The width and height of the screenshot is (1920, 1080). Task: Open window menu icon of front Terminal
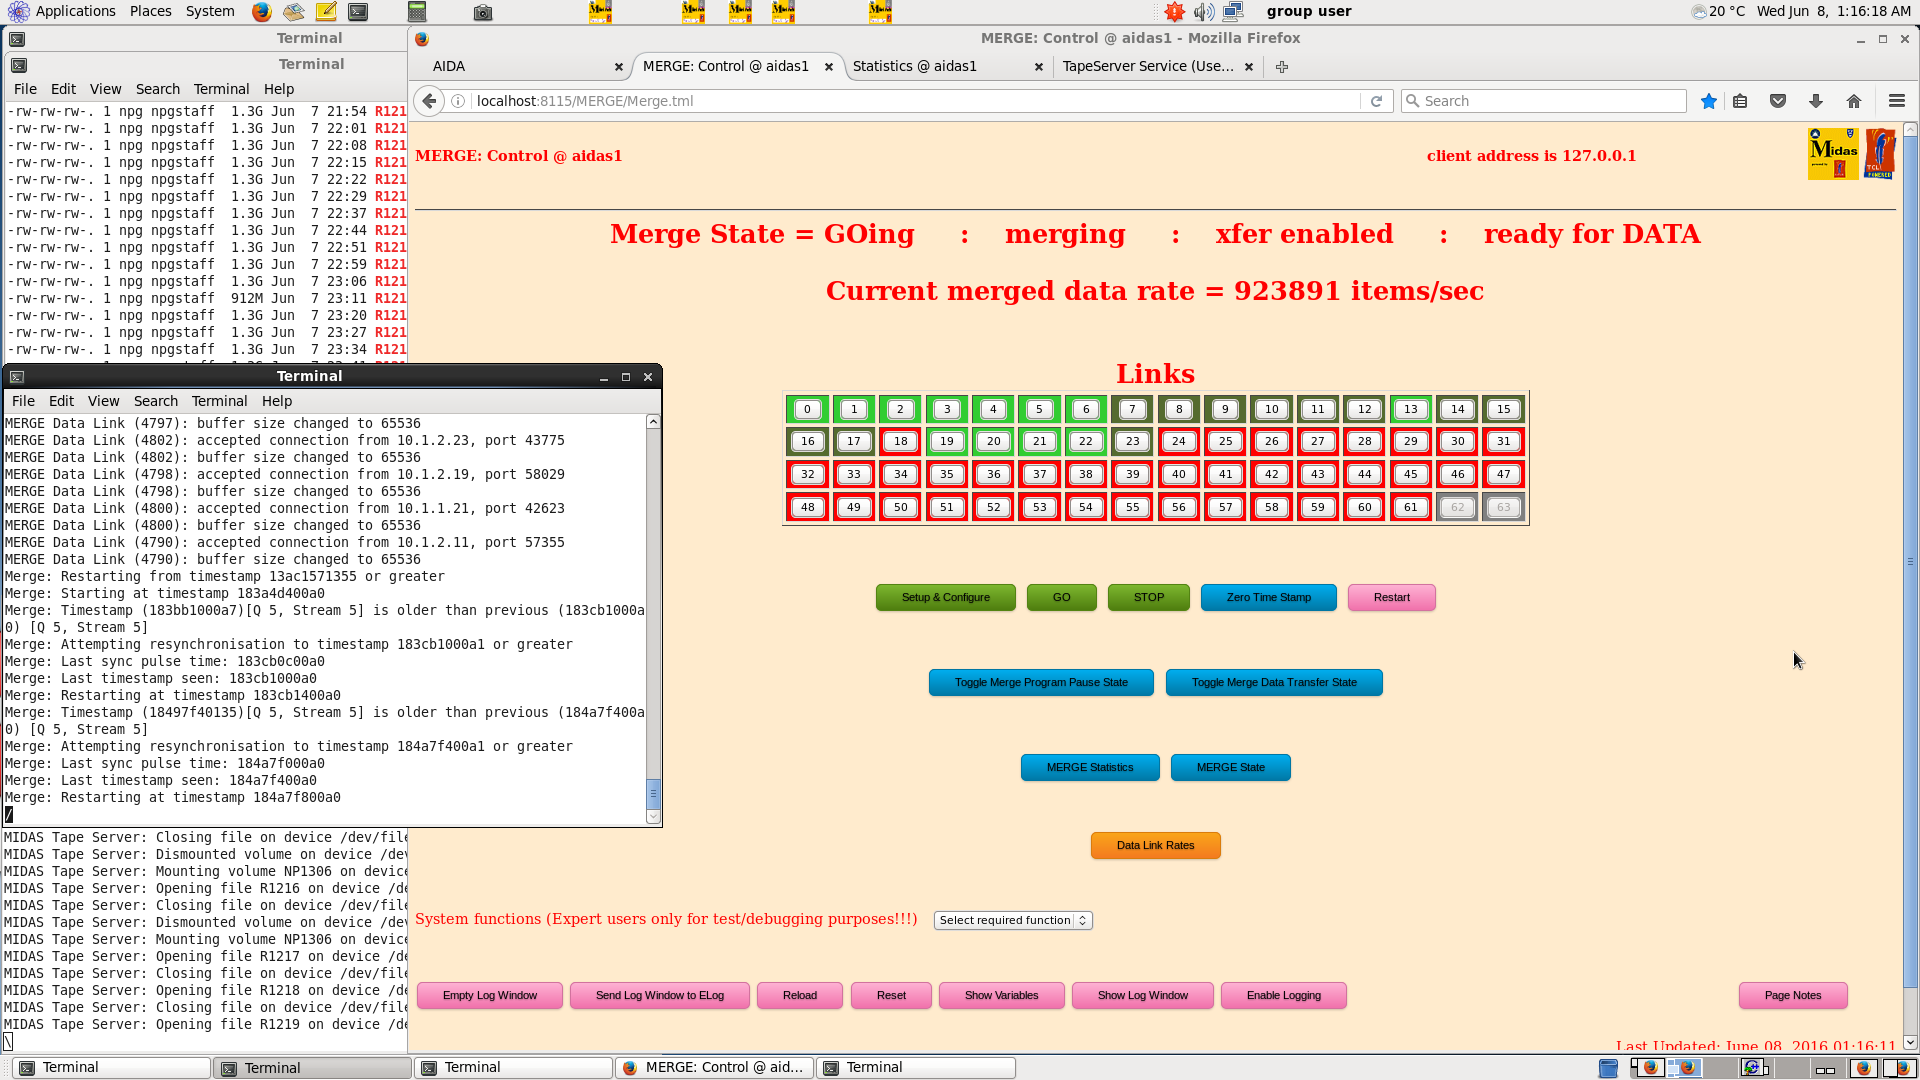[x=17, y=377]
